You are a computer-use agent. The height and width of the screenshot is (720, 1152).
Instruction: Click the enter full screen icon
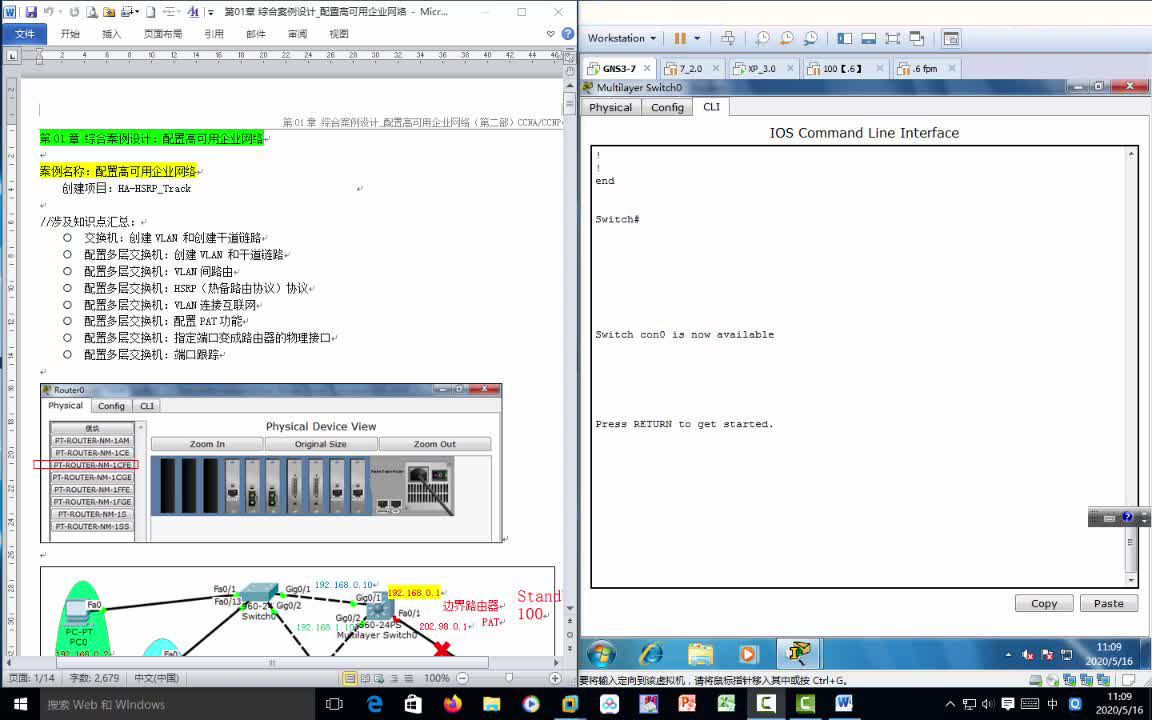click(x=892, y=39)
